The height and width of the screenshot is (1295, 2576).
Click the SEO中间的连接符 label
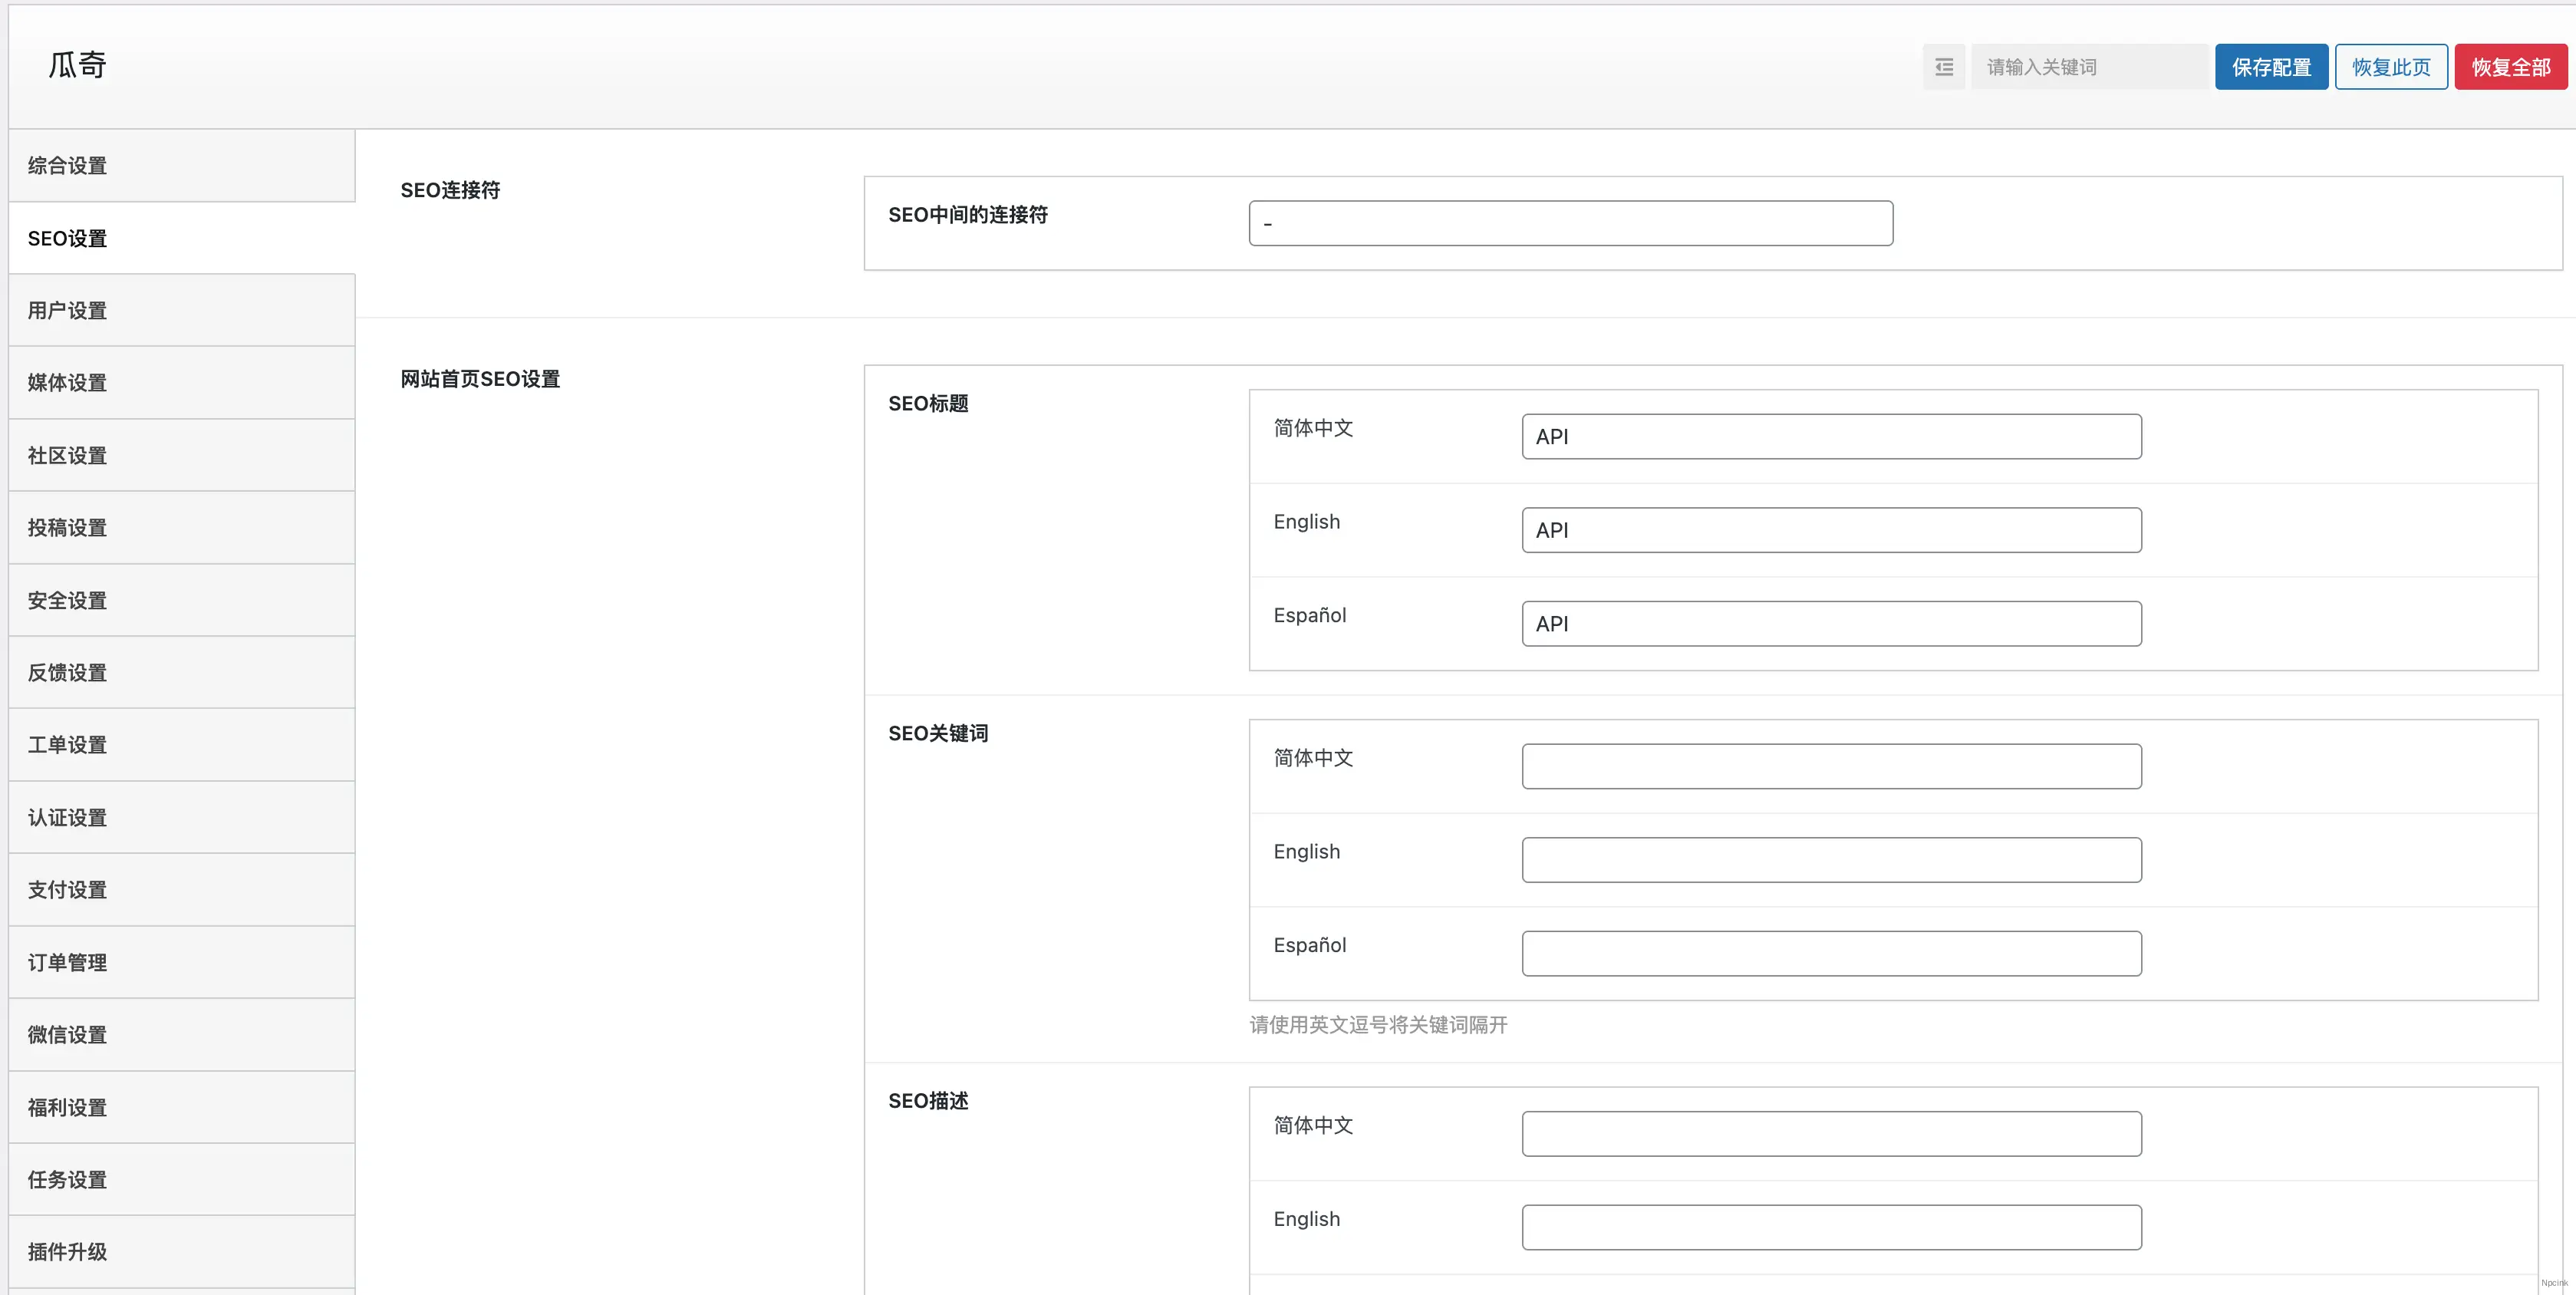point(967,215)
